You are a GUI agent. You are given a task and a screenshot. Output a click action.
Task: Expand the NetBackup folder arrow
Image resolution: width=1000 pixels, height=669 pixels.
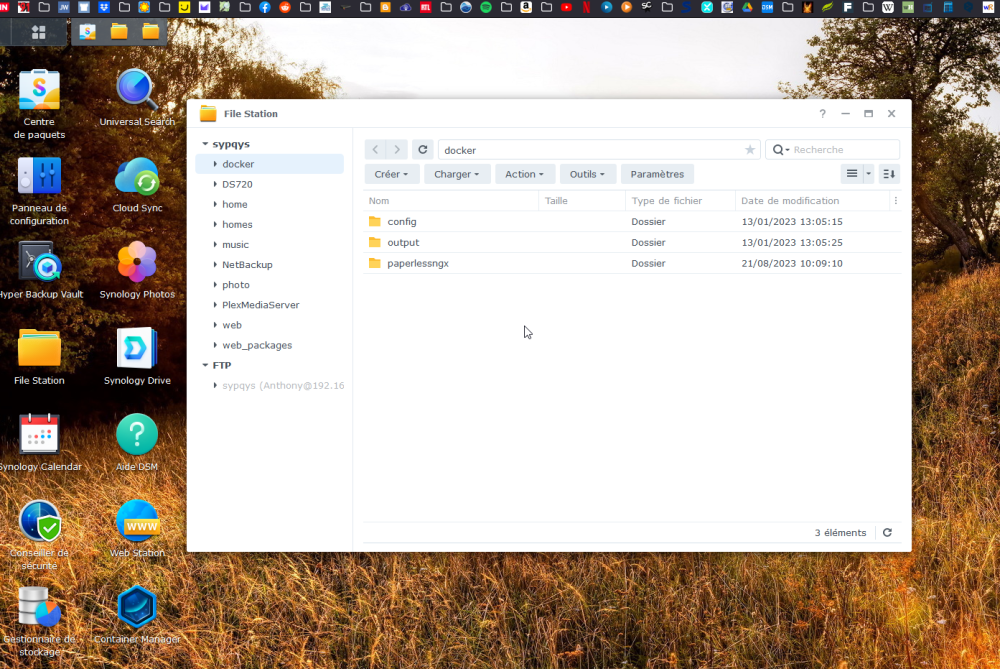tap(215, 265)
